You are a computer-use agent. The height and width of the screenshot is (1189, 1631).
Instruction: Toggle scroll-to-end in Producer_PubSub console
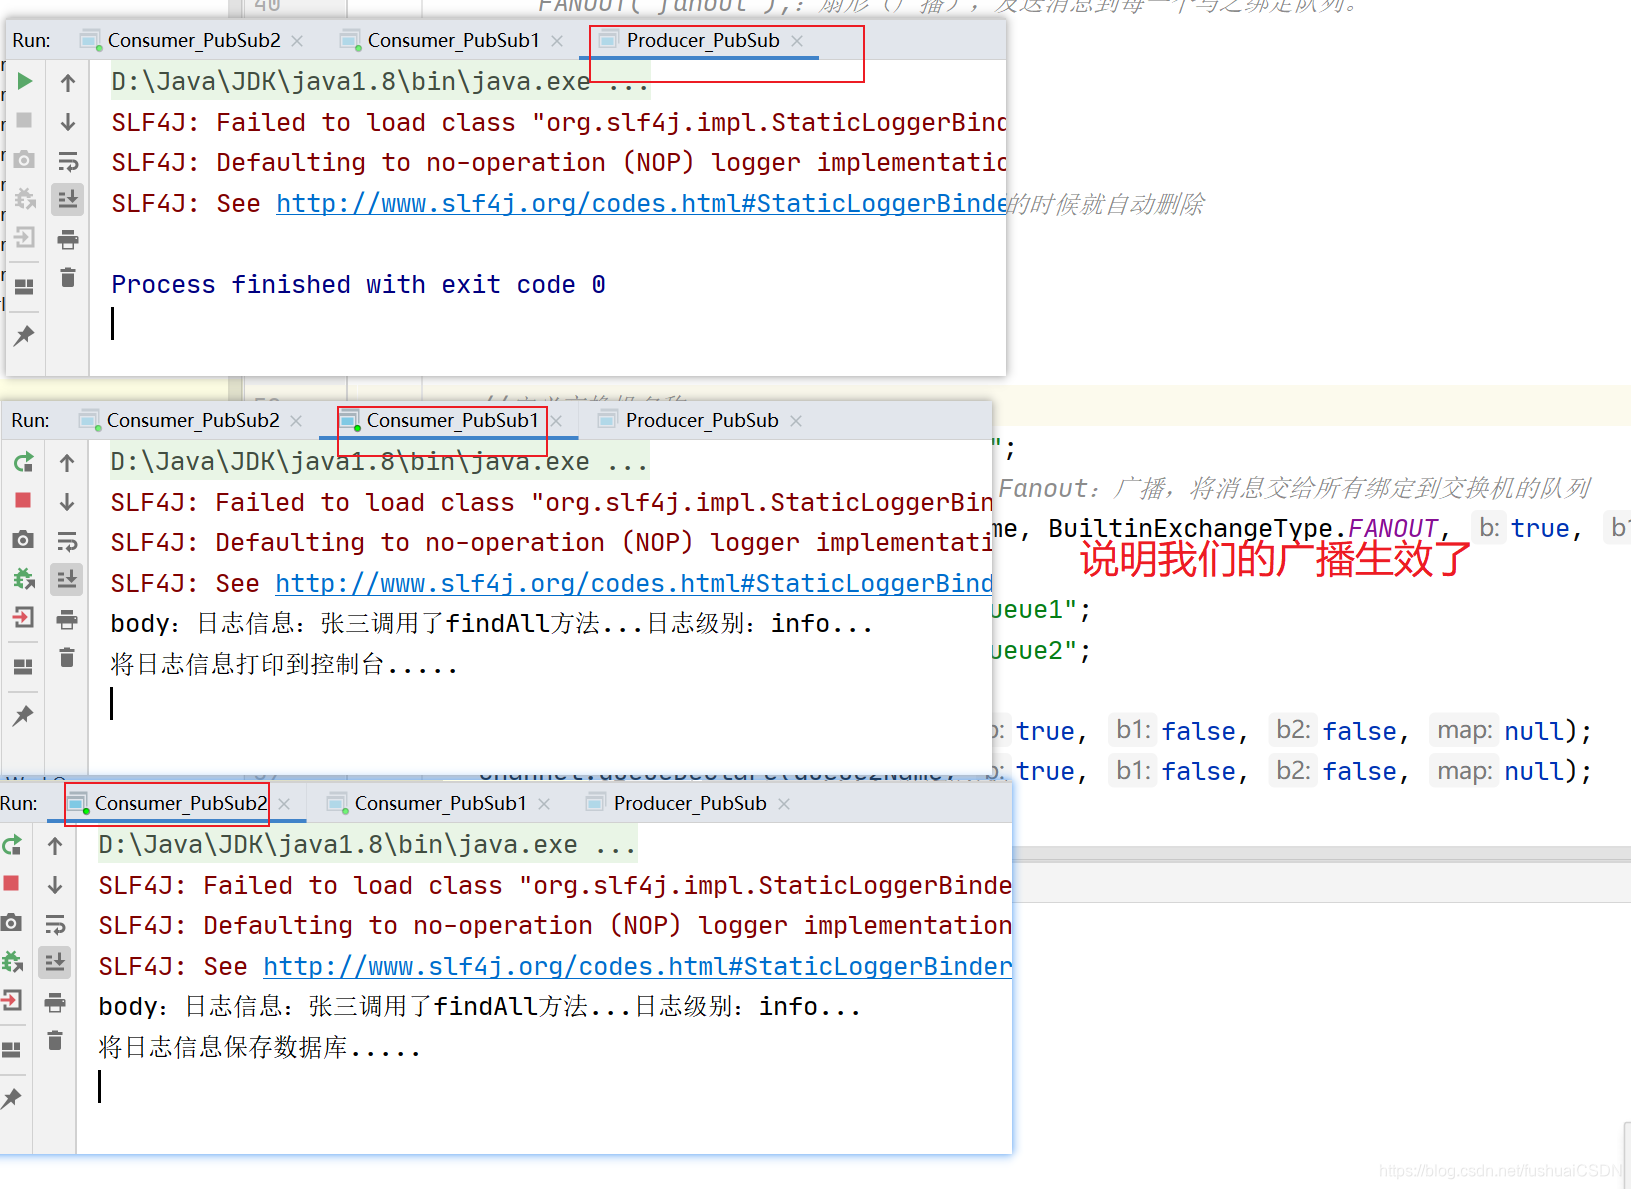click(x=68, y=199)
